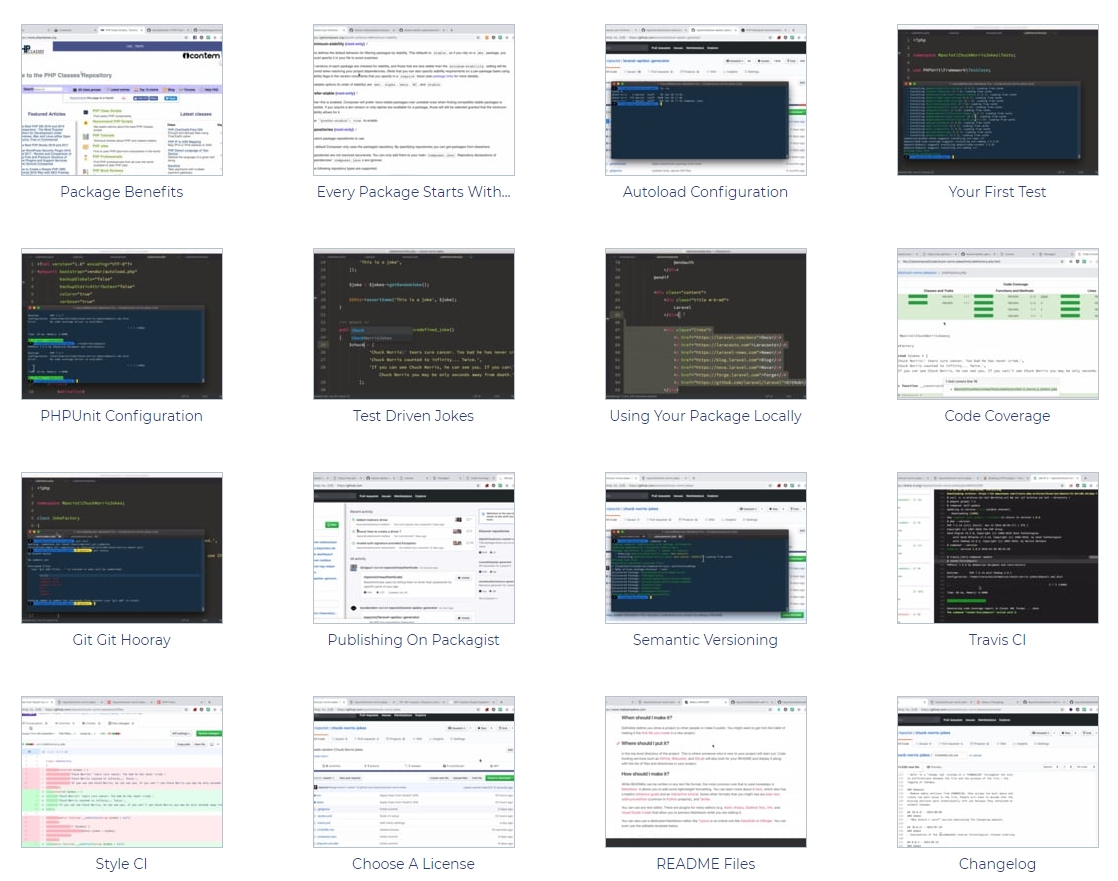1118x881 pixels.
Task: Open the Git Git Hooray thumbnail
Action: [122, 547]
